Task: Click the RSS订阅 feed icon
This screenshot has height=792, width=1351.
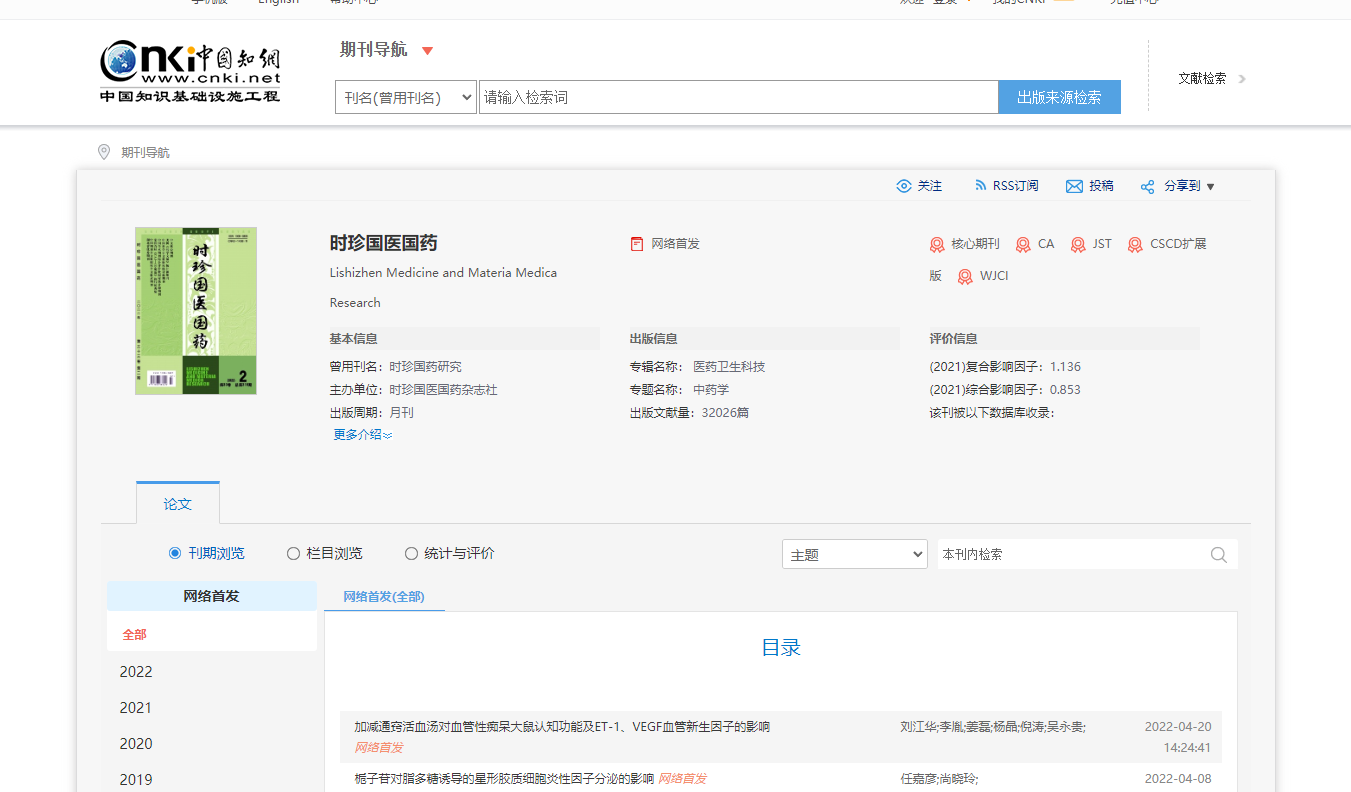Action: point(980,186)
